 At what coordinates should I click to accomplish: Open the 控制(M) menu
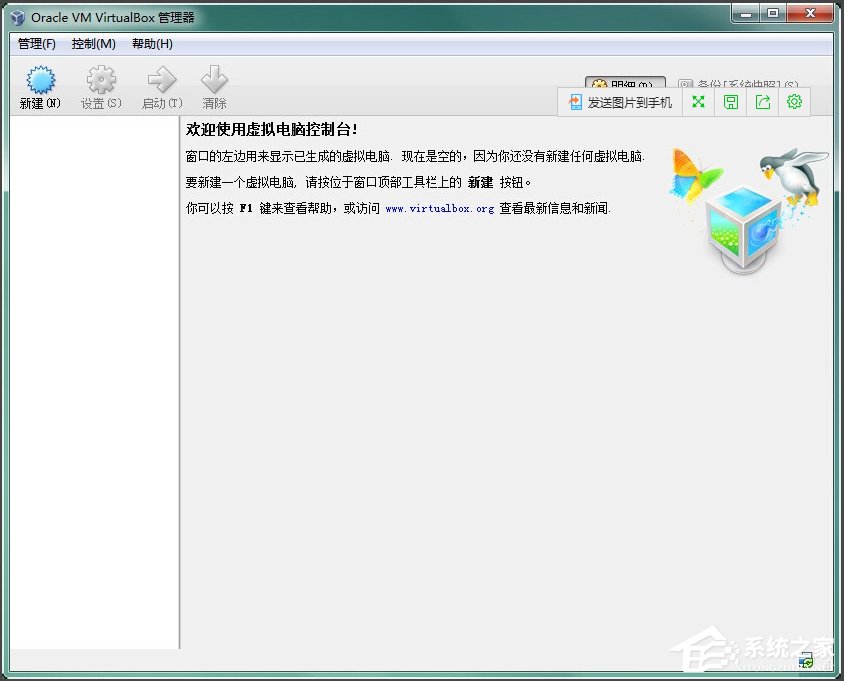pos(92,43)
